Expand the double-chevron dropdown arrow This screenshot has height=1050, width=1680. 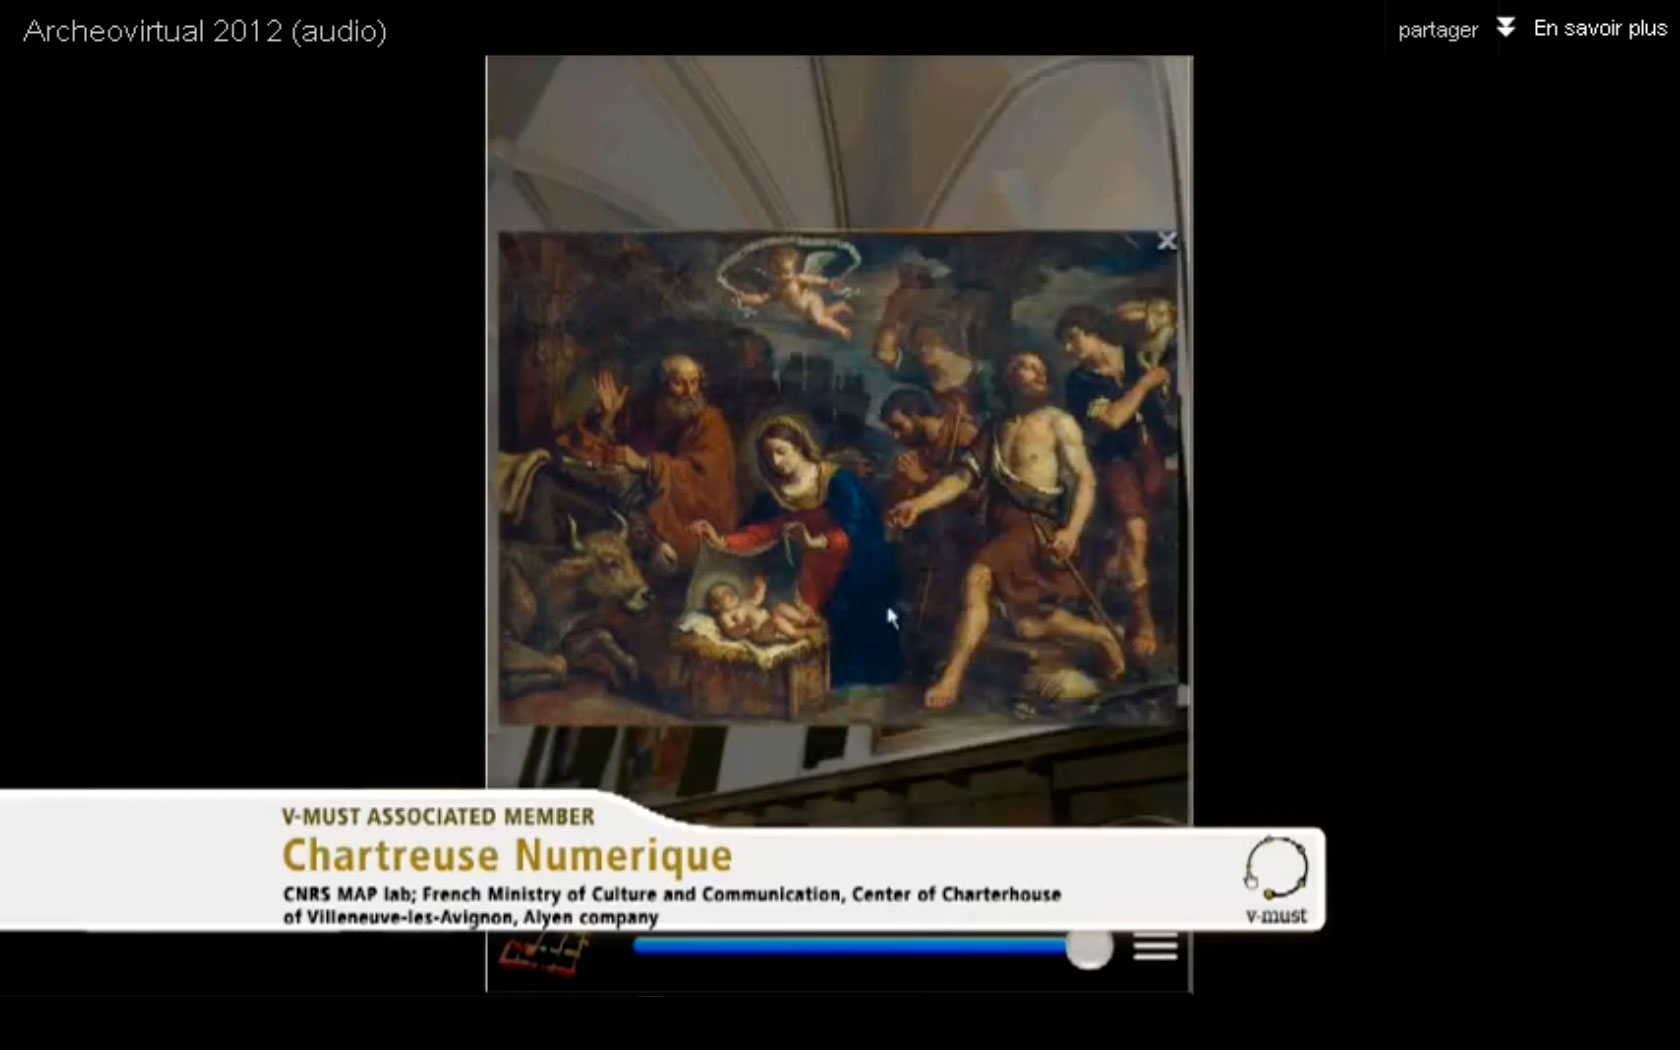[x=1505, y=27]
